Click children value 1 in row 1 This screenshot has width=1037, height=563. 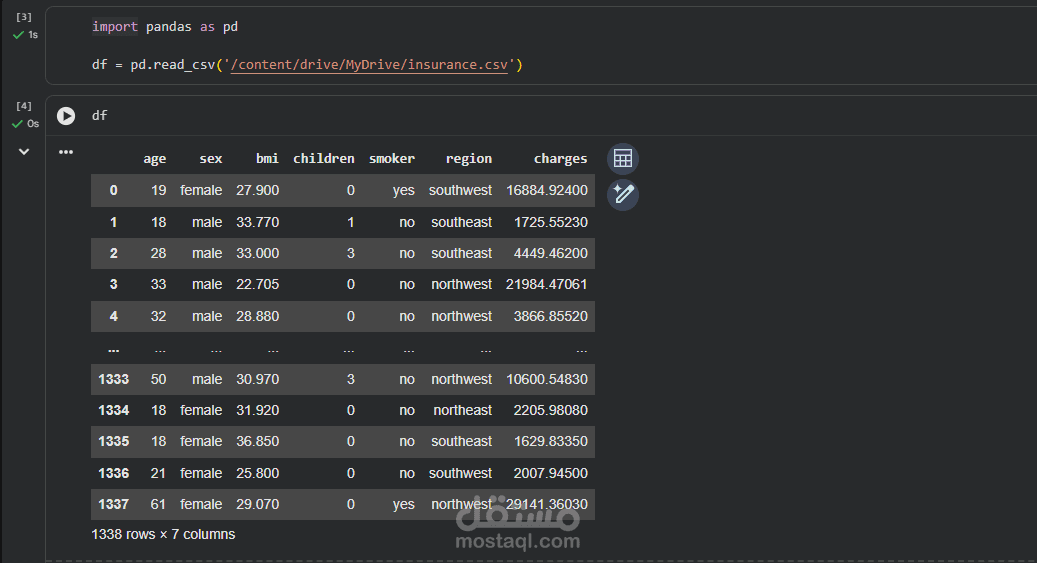click(351, 222)
